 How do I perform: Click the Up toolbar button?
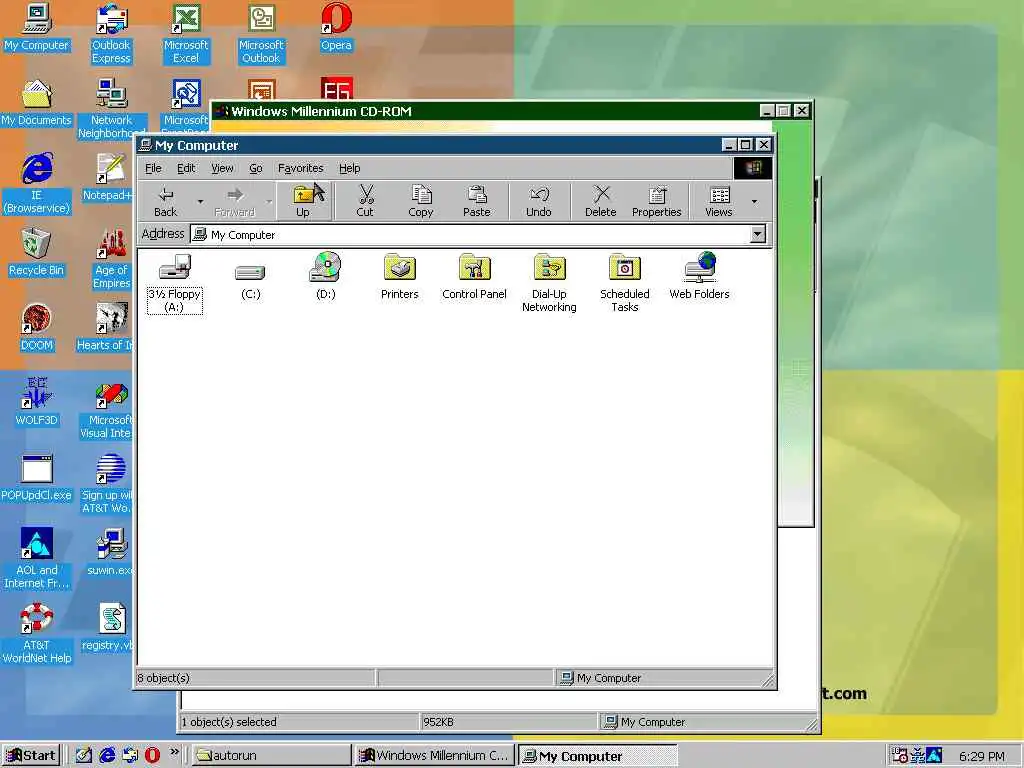303,202
